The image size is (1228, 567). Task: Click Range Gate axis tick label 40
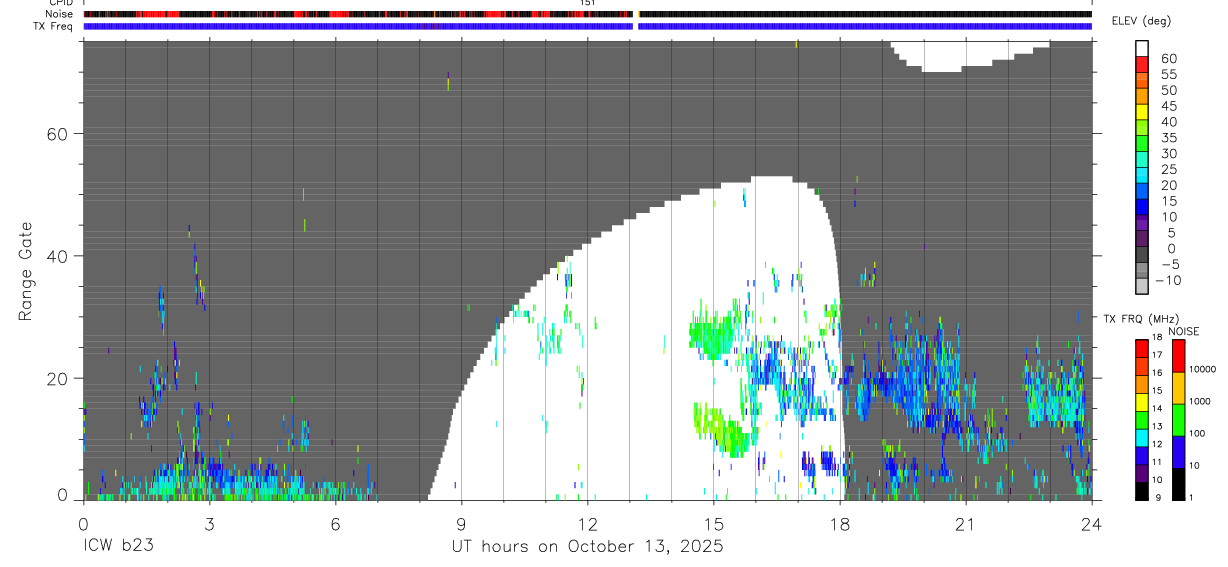point(56,256)
